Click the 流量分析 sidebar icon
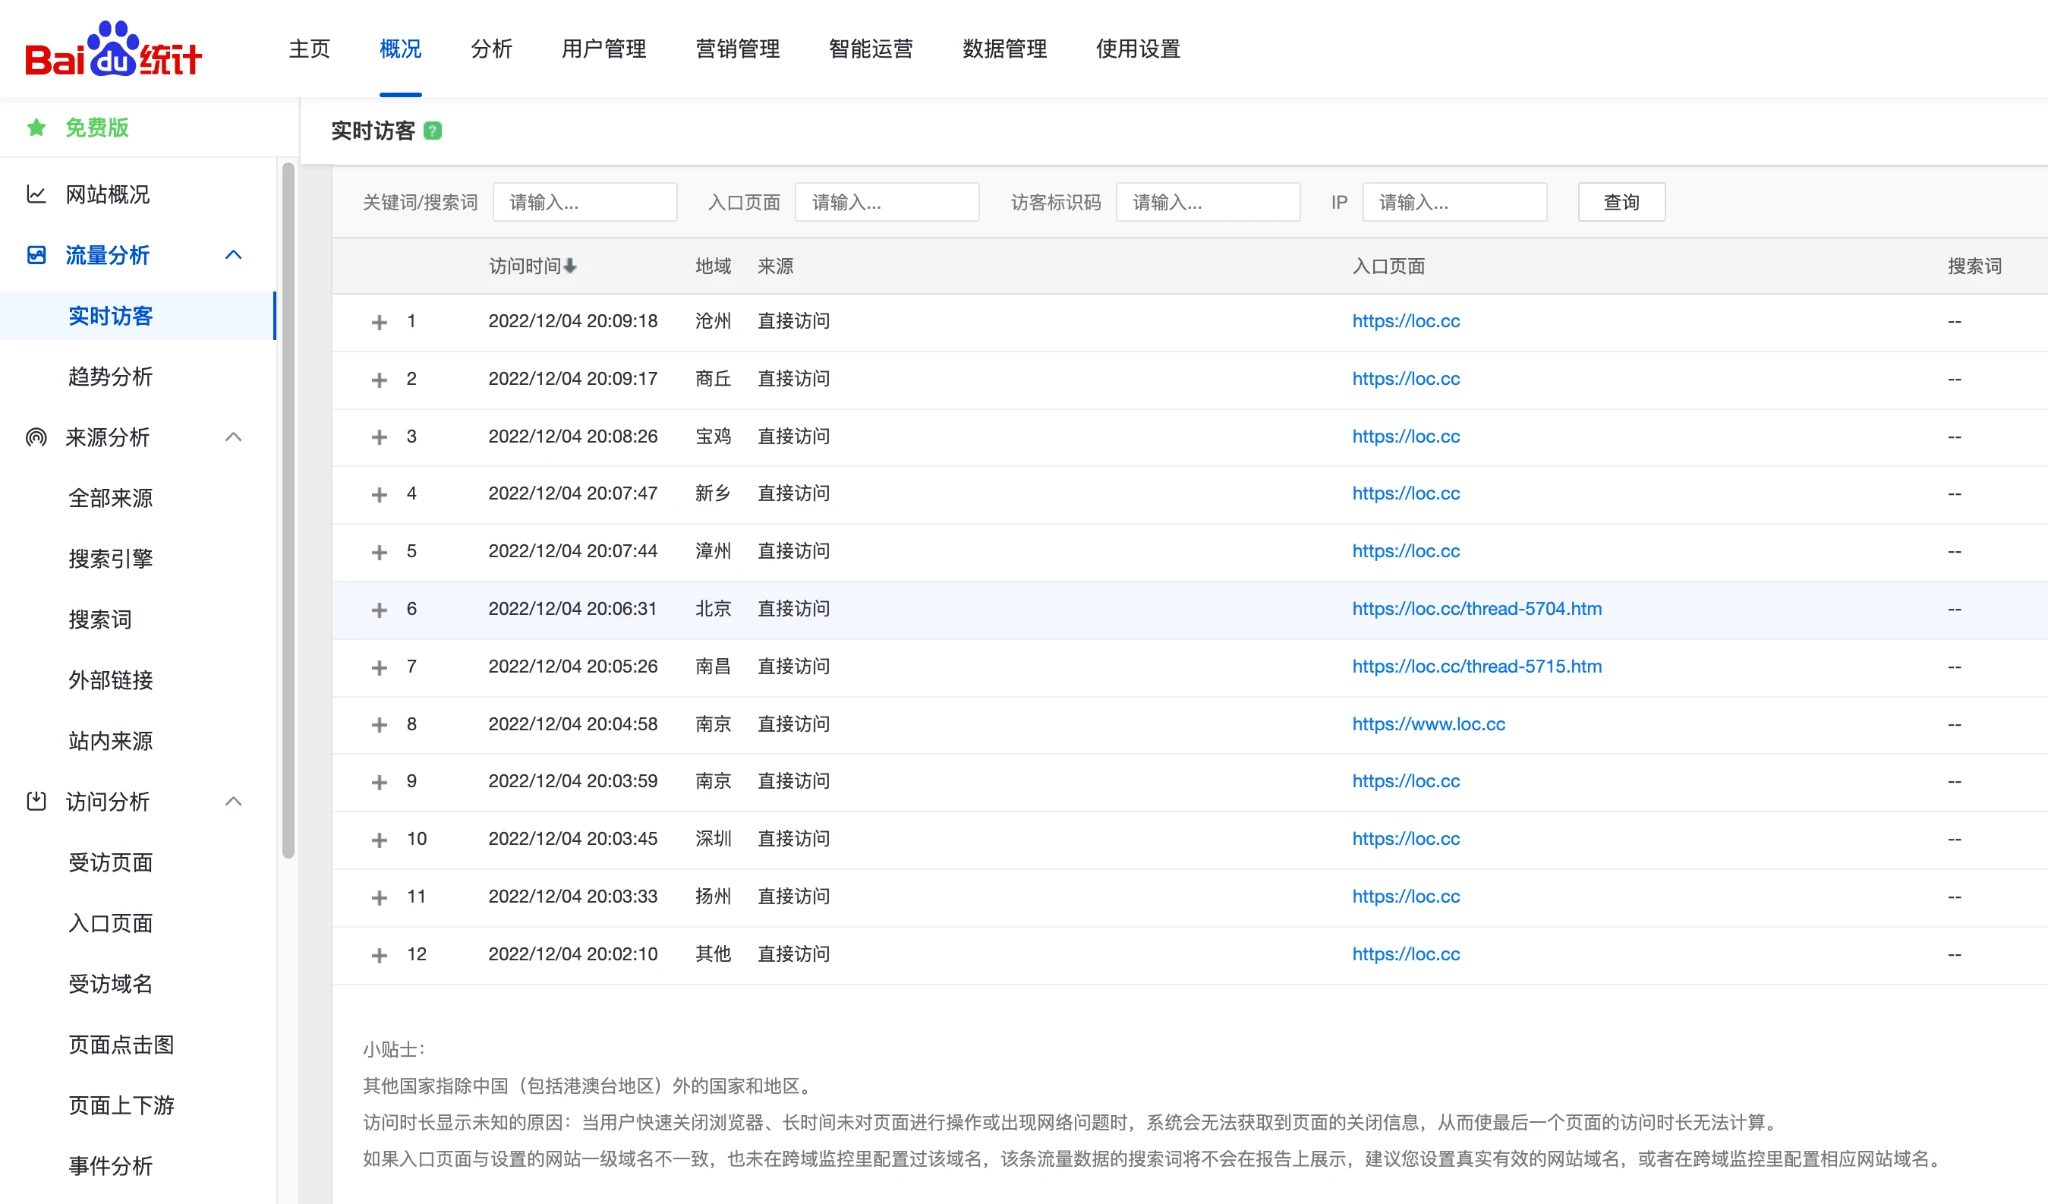The image size is (2048, 1204). pos(37,255)
